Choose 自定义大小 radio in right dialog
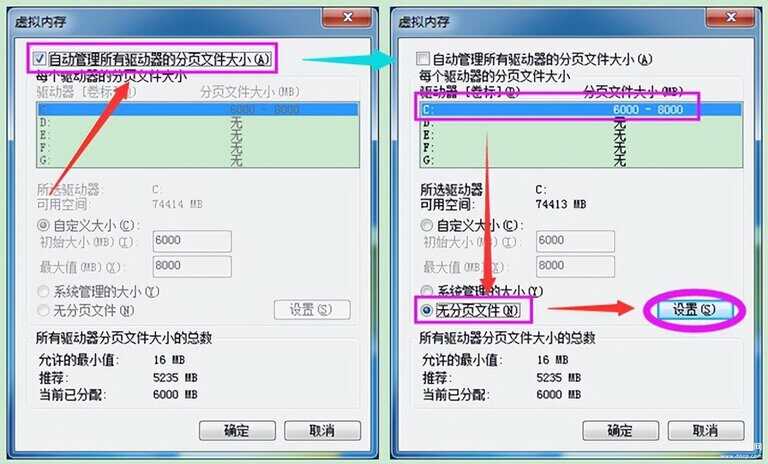This screenshot has width=768, height=464. tap(427, 225)
